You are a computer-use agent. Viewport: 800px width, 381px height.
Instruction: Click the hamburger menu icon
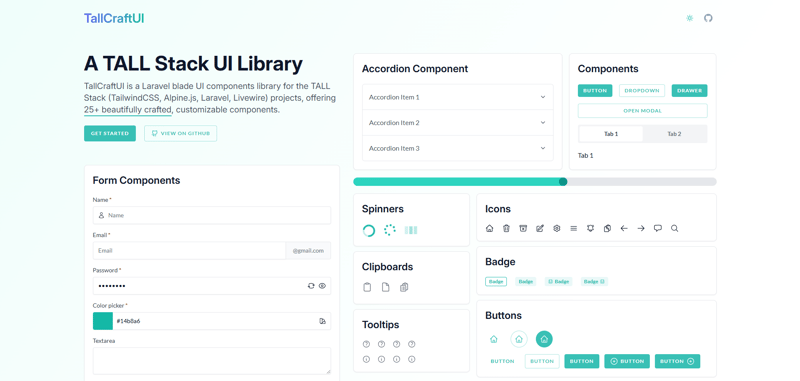coord(573,228)
